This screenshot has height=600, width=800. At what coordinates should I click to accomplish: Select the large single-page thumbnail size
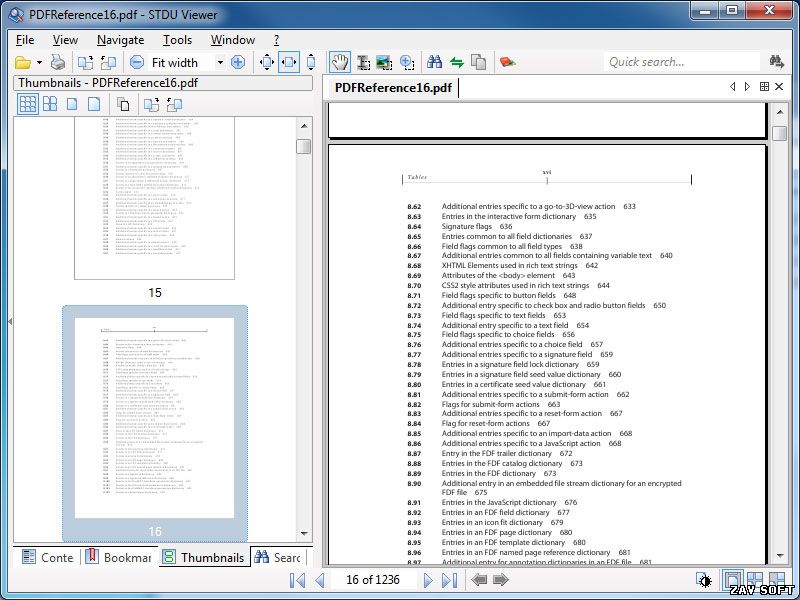(94, 104)
